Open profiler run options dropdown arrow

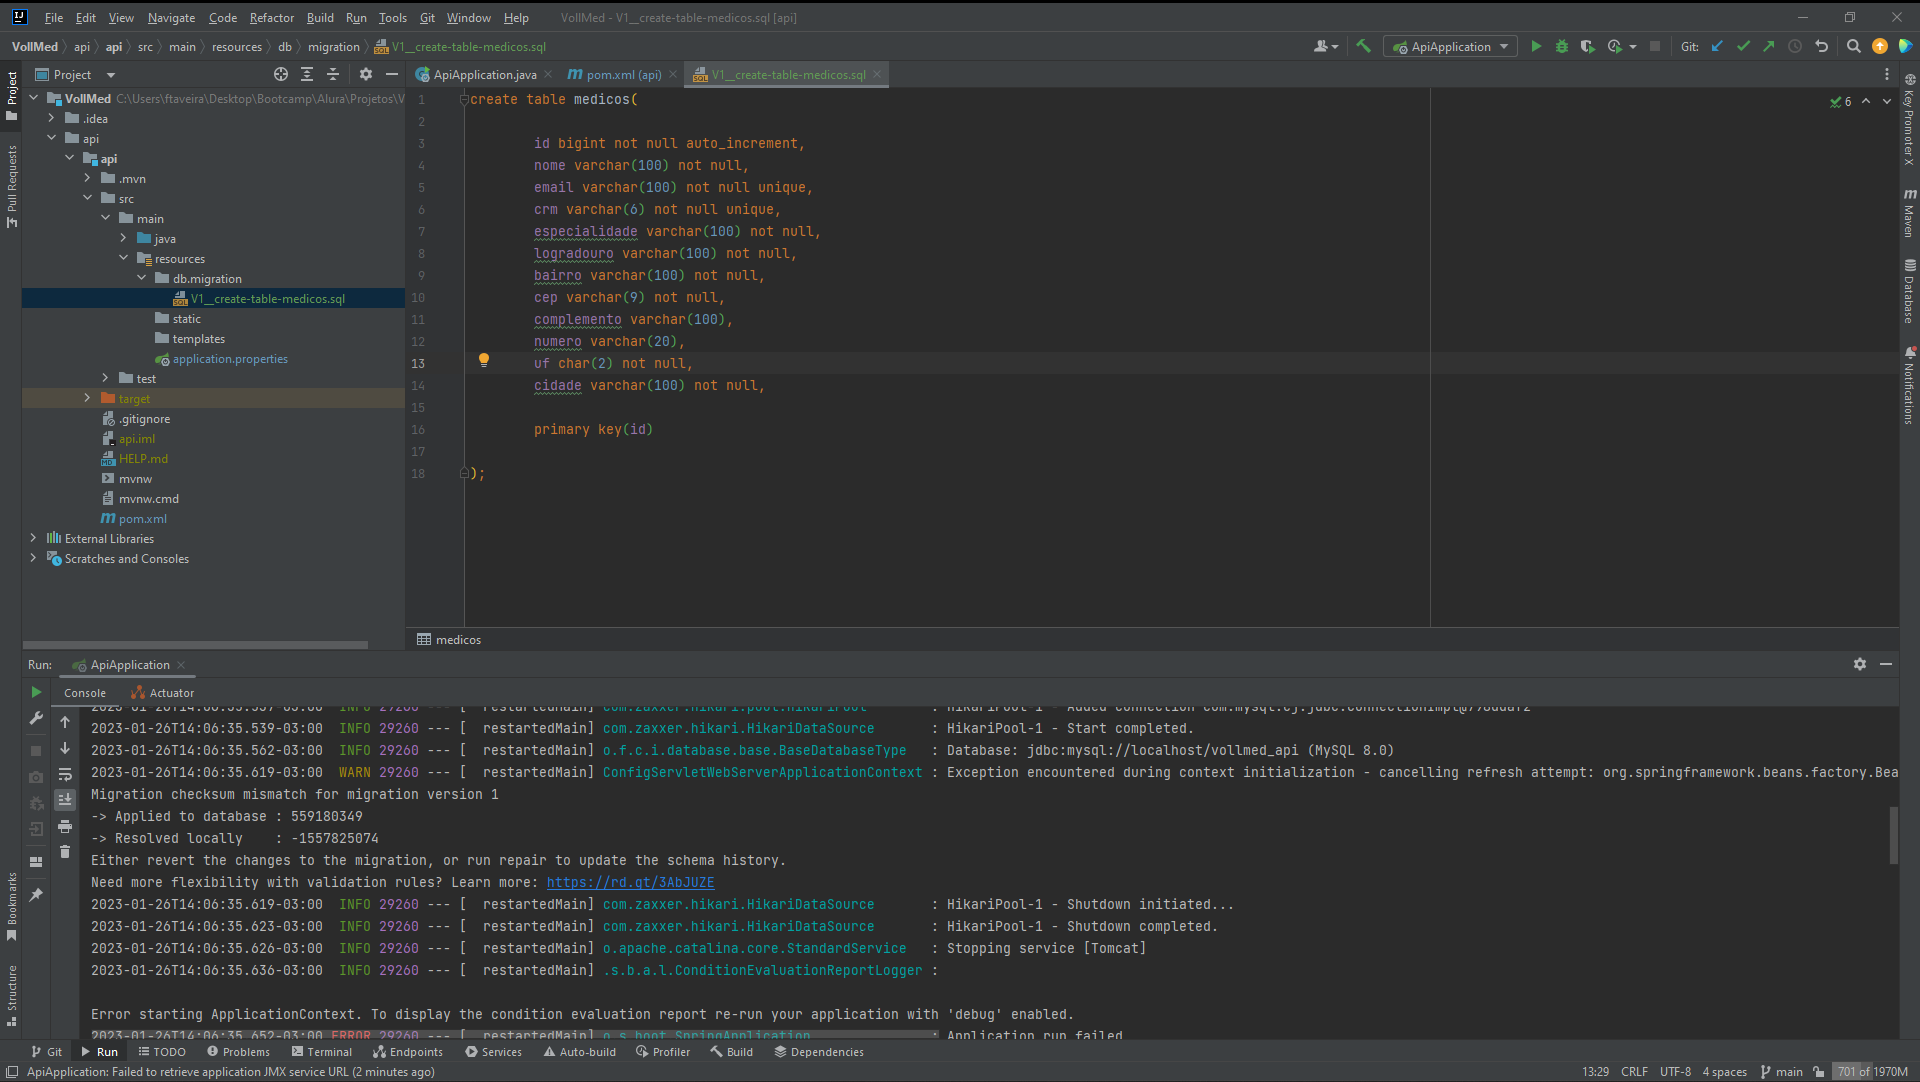tap(1633, 46)
